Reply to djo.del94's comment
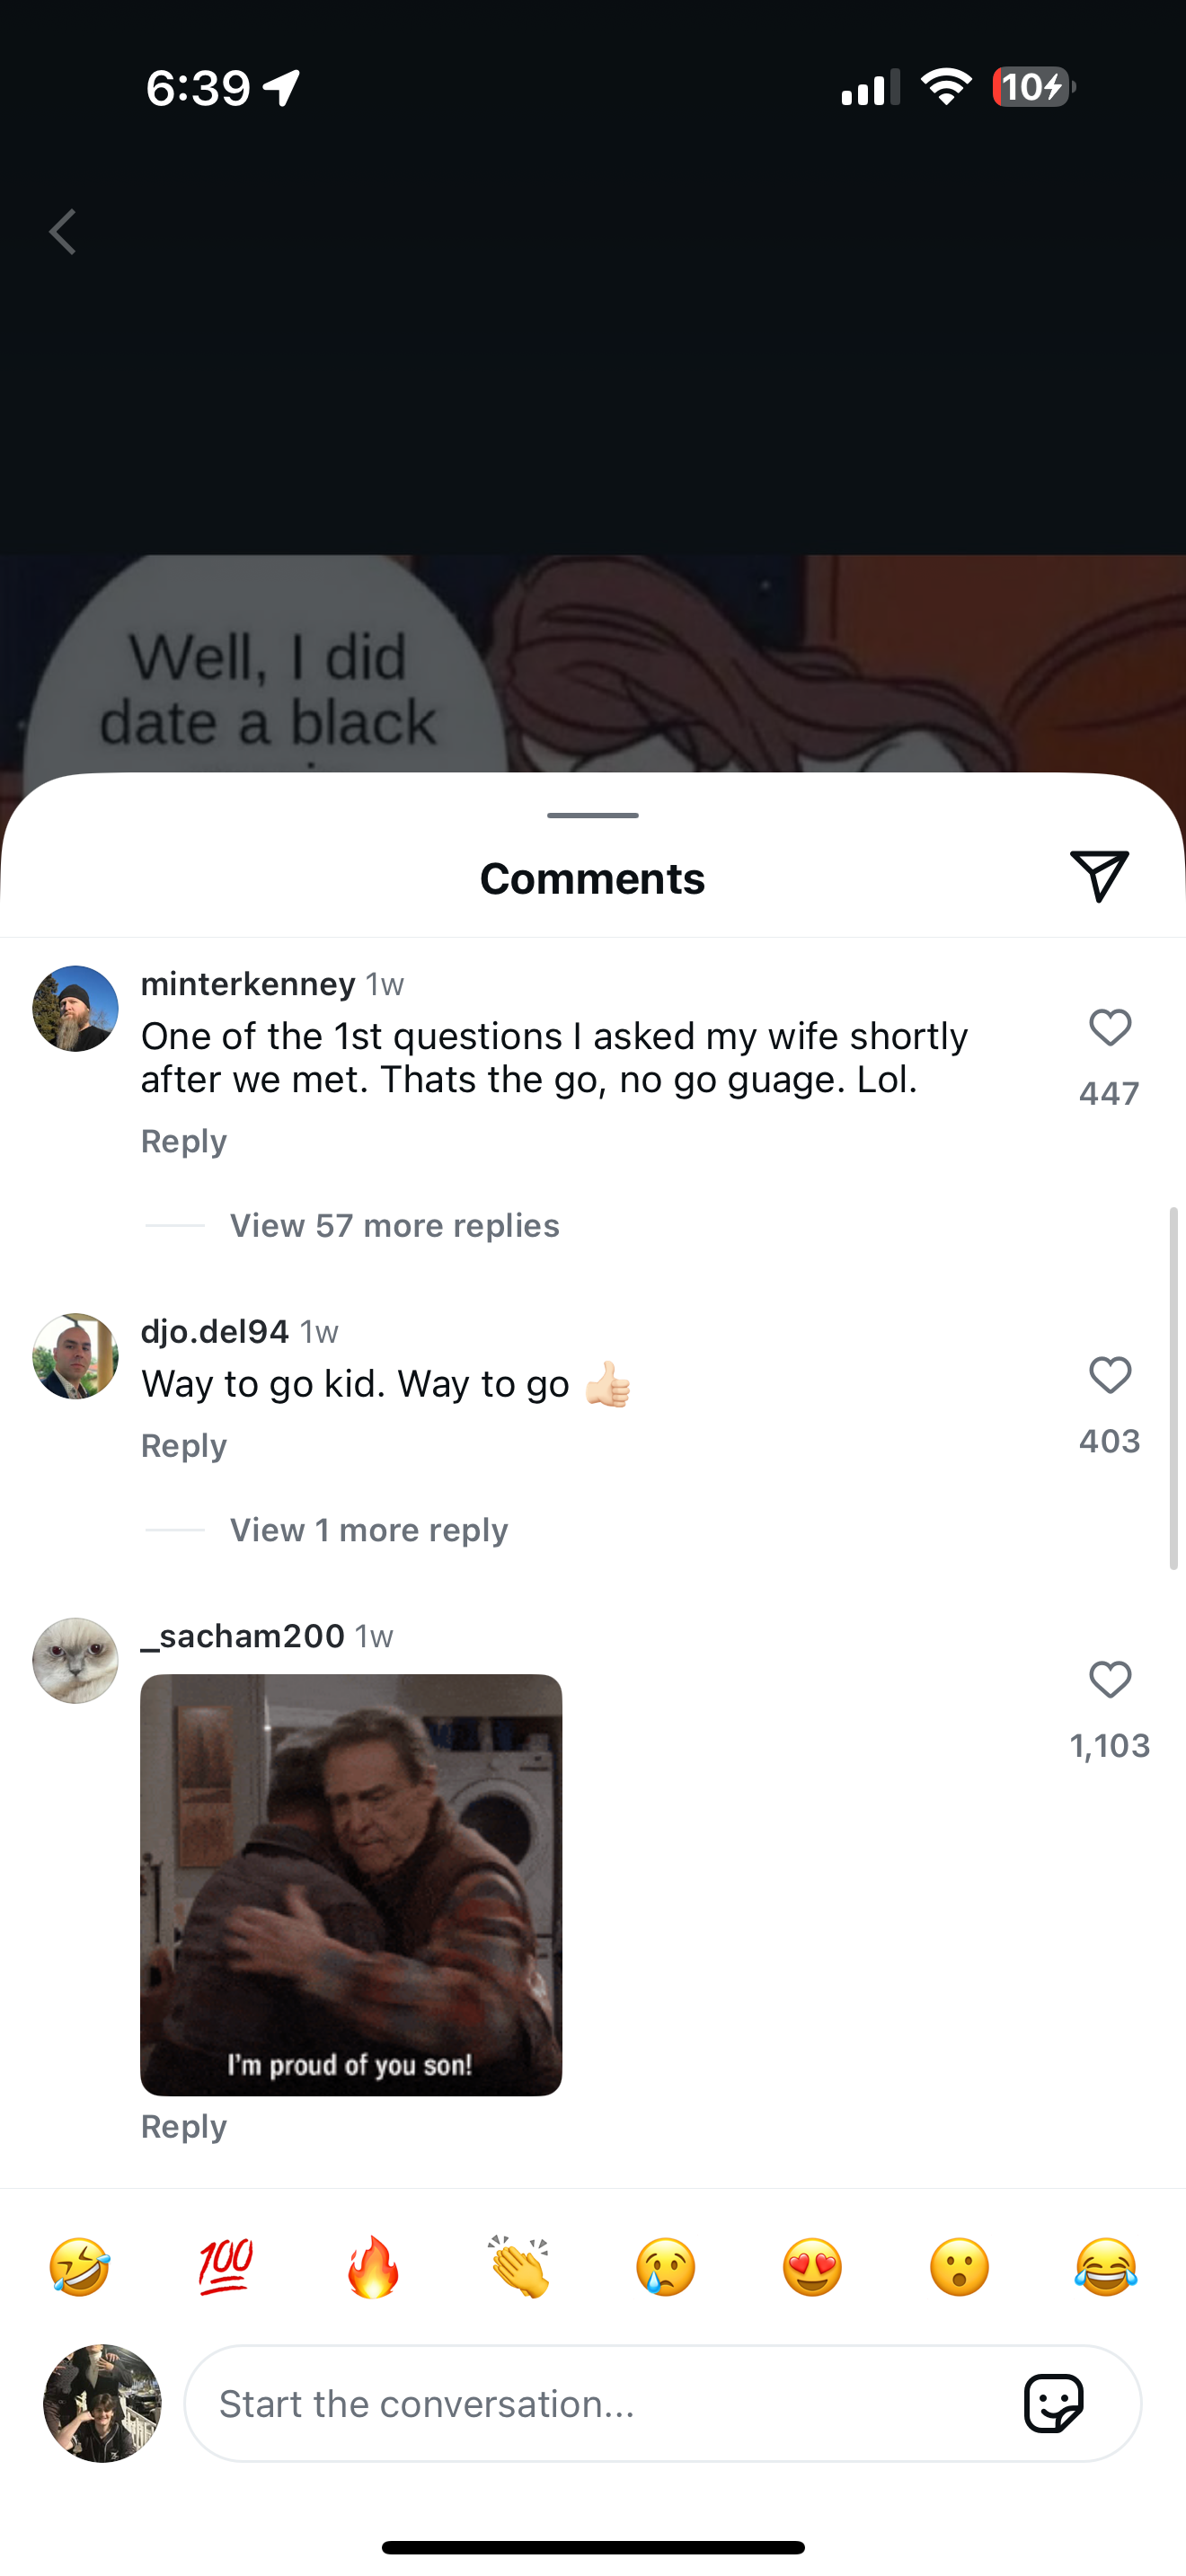 tap(184, 1446)
